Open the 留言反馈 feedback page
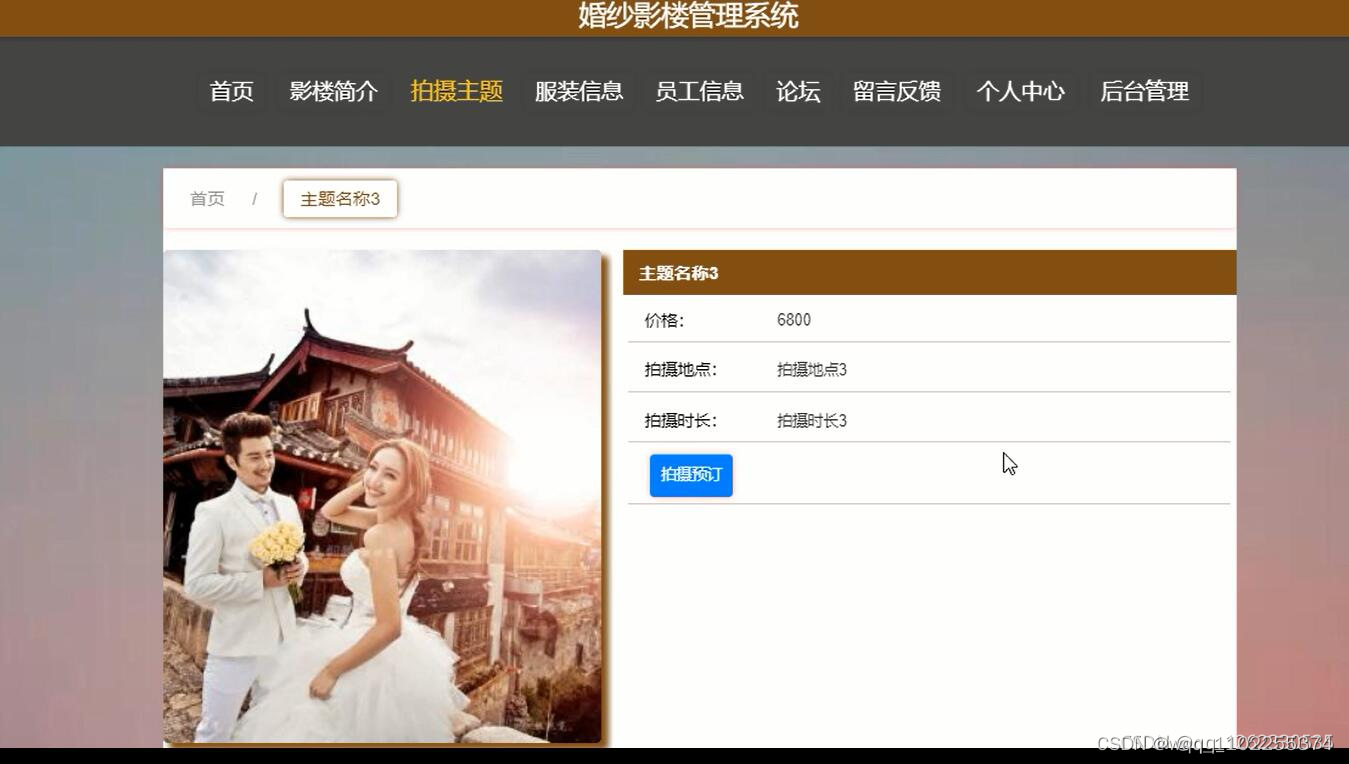This screenshot has width=1349, height=764. click(x=897, y=91)
